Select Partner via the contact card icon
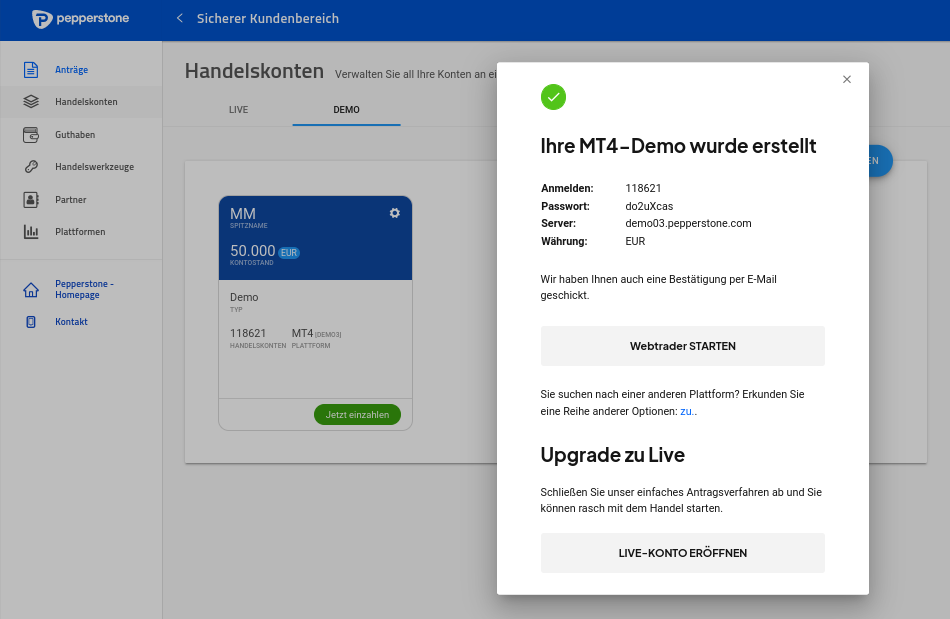The image size is (950, 619). [x=31, y=199]
